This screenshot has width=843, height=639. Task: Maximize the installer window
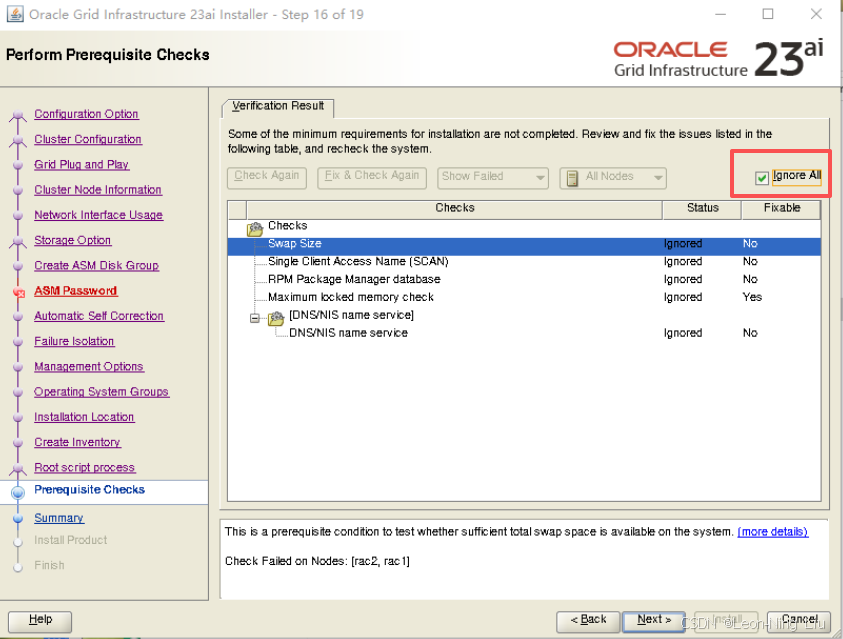[x=768, y=15]
